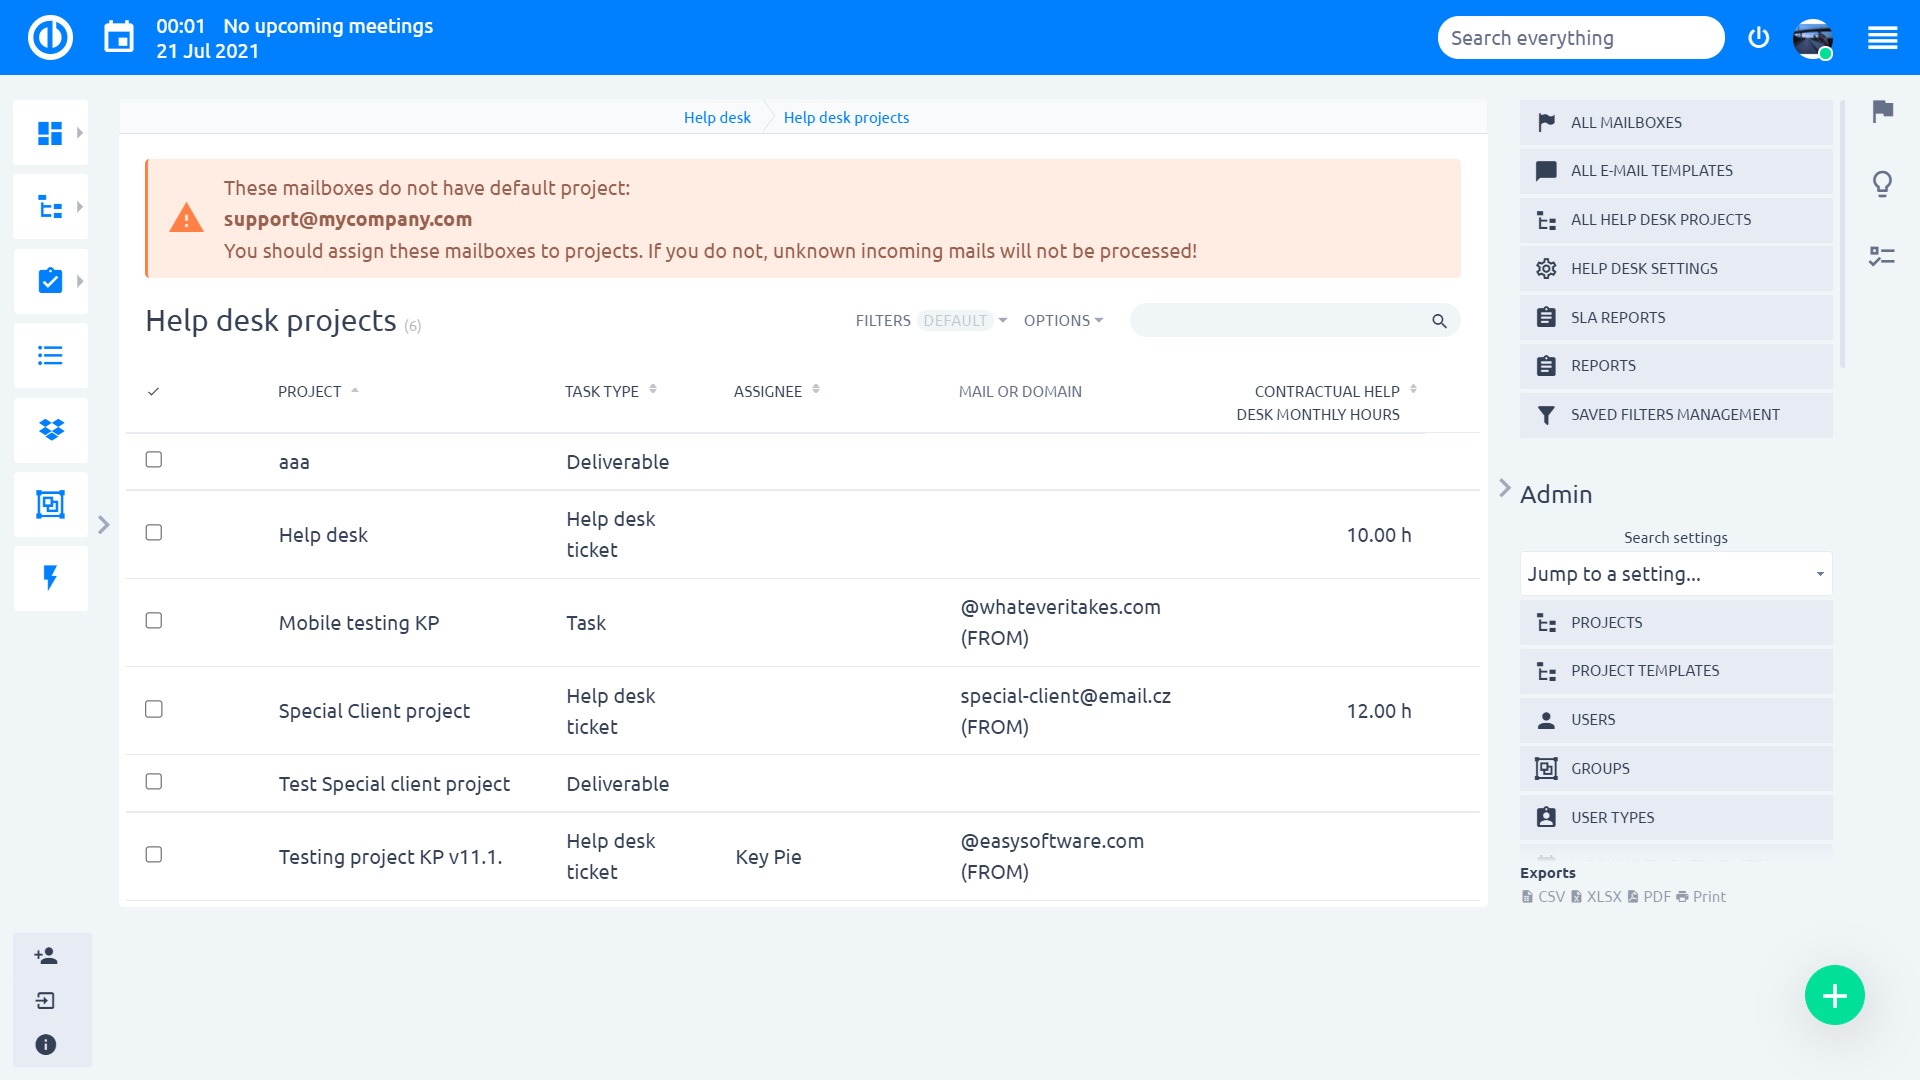Image resolution: width=1920 pixels, height=1080 pixels.
Task: Open the hamburger menu icon top right
Action: click(x=1882, y=38)
